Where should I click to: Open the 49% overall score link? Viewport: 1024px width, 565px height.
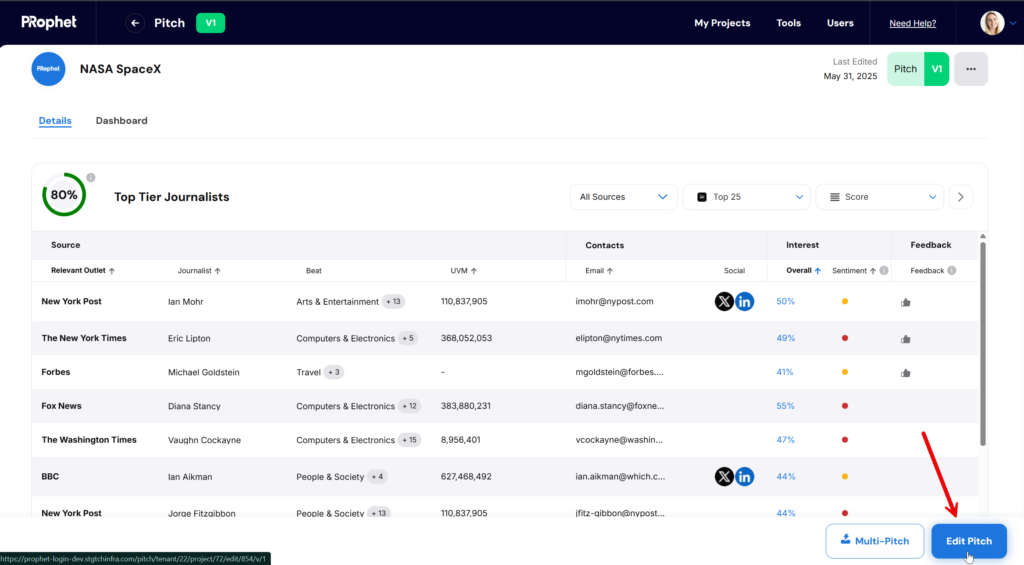coord(785,338)
